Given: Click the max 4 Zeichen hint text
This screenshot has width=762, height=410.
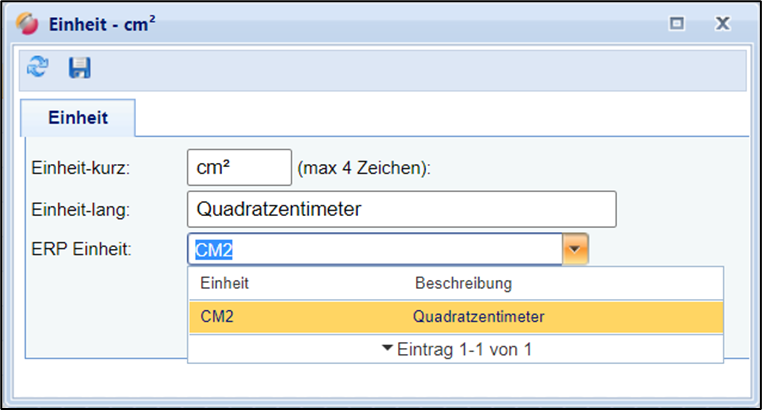Looking at the screenshot, I should pos(364,168).
